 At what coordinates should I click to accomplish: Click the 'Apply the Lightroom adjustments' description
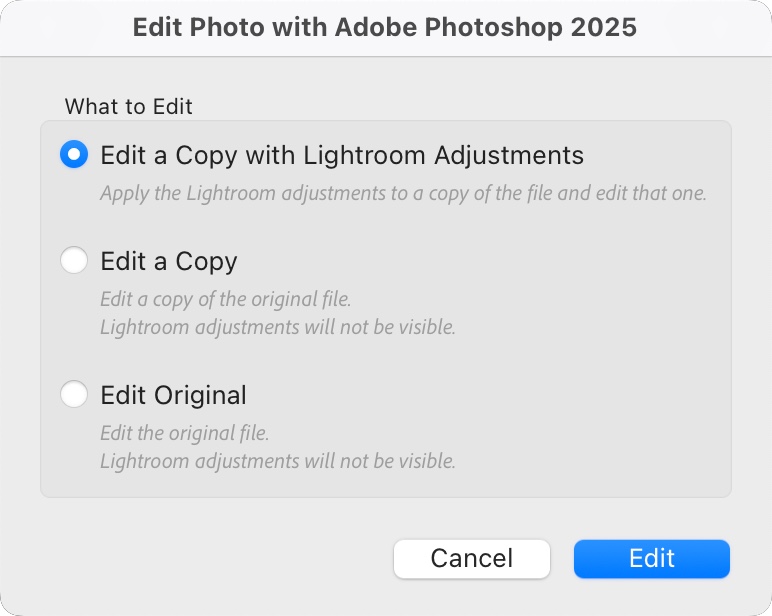[403, 193]
